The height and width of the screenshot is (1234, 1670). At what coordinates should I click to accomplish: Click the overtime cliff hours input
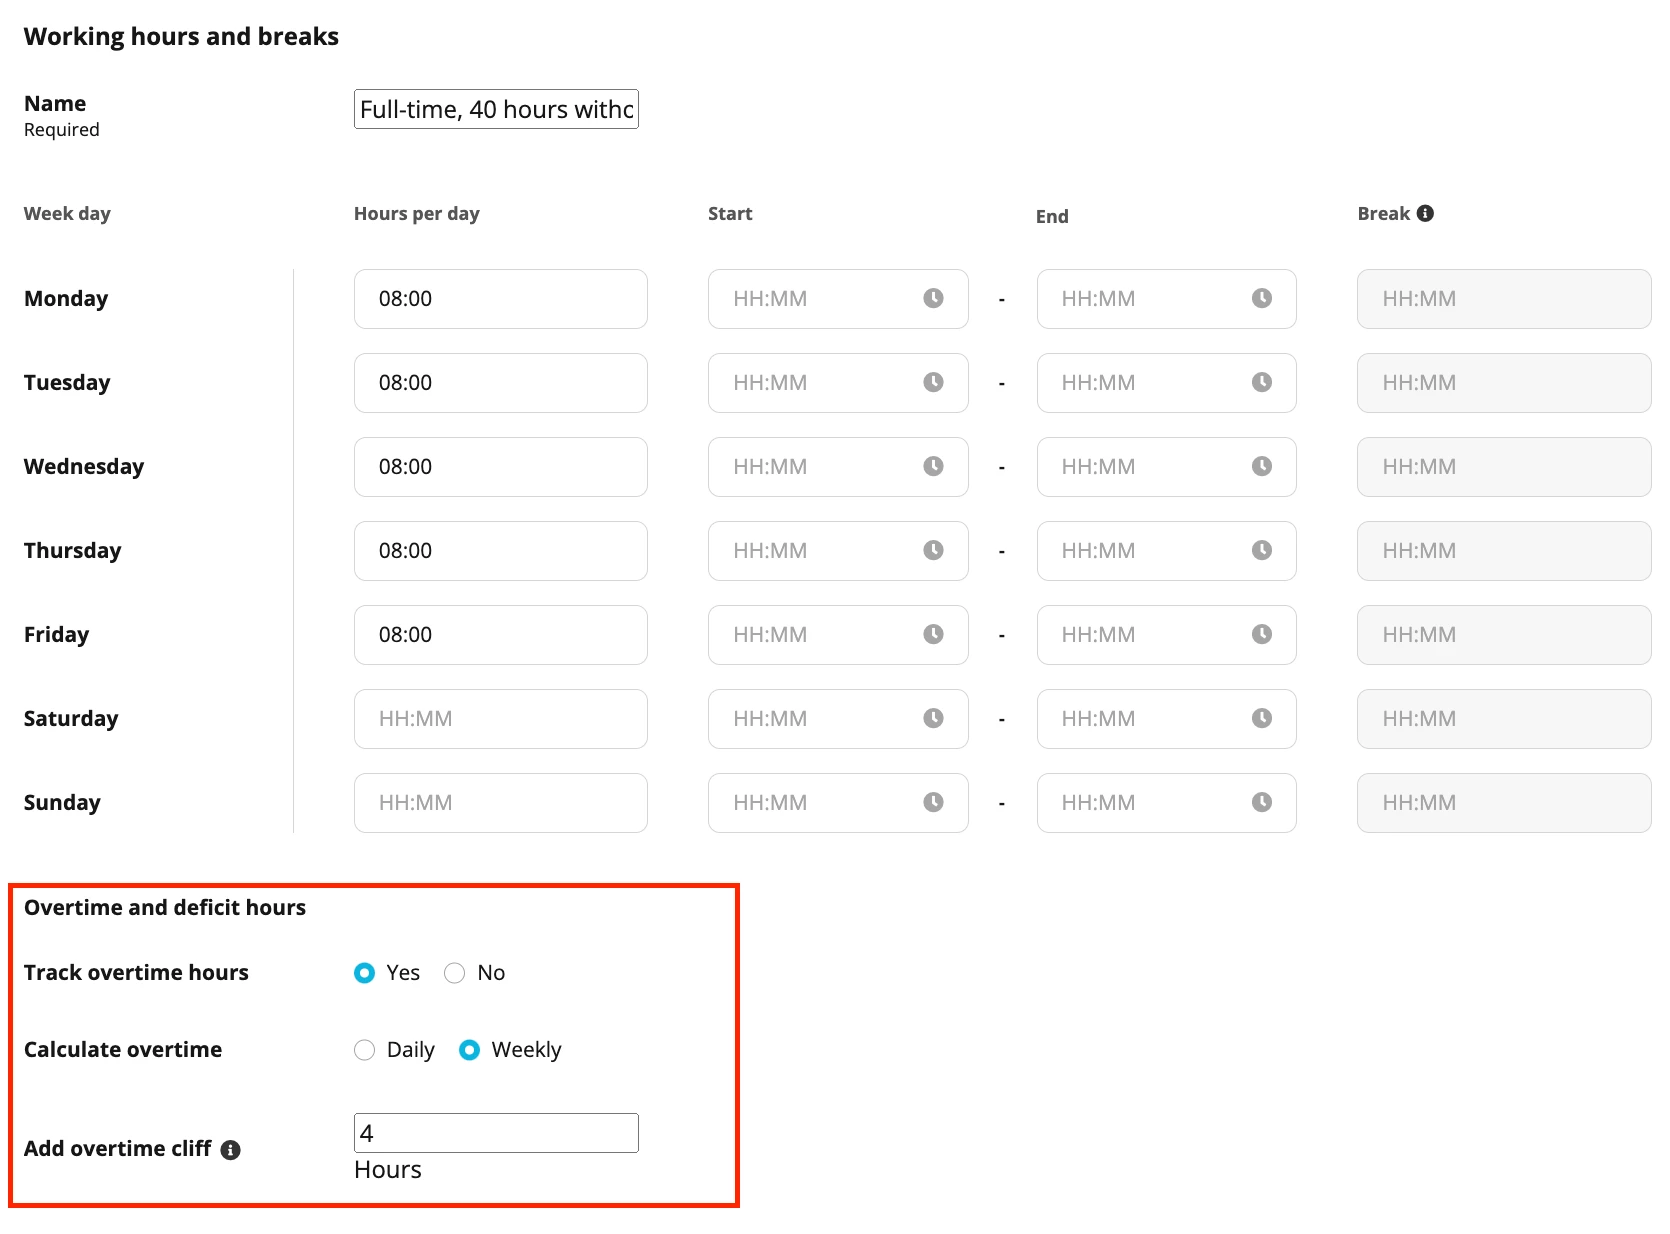click(x=496, y=1133)
